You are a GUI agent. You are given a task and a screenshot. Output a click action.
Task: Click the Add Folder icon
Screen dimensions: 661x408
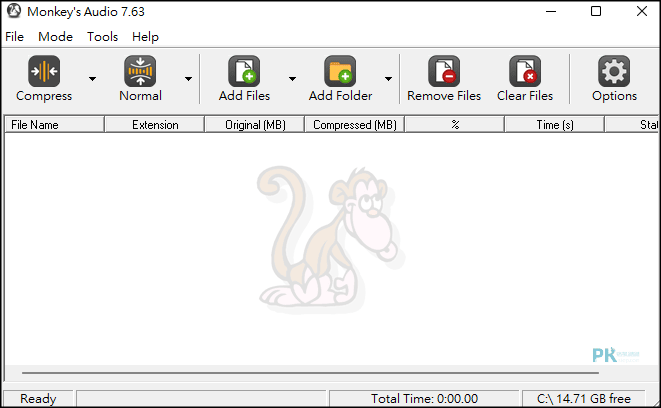tap(340, 71)
